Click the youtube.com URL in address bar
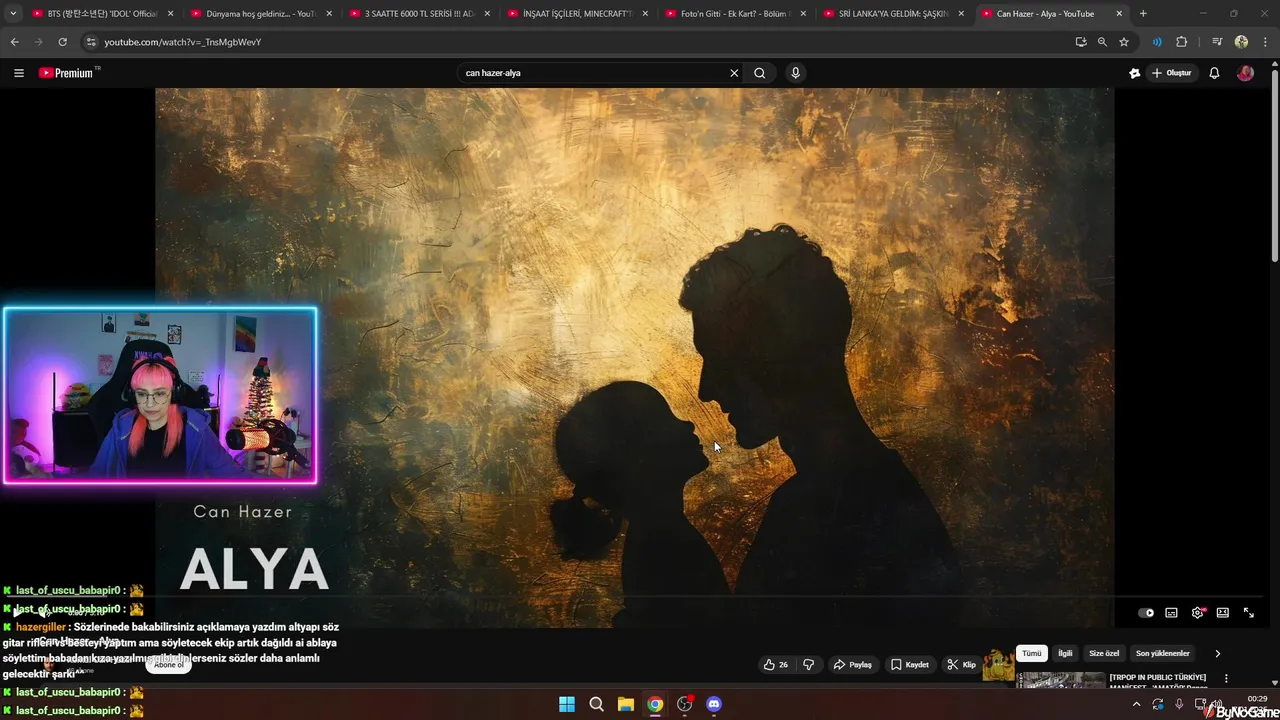Image resolution: width=1280 pixels, height=720 pixels. coord(182,42)
